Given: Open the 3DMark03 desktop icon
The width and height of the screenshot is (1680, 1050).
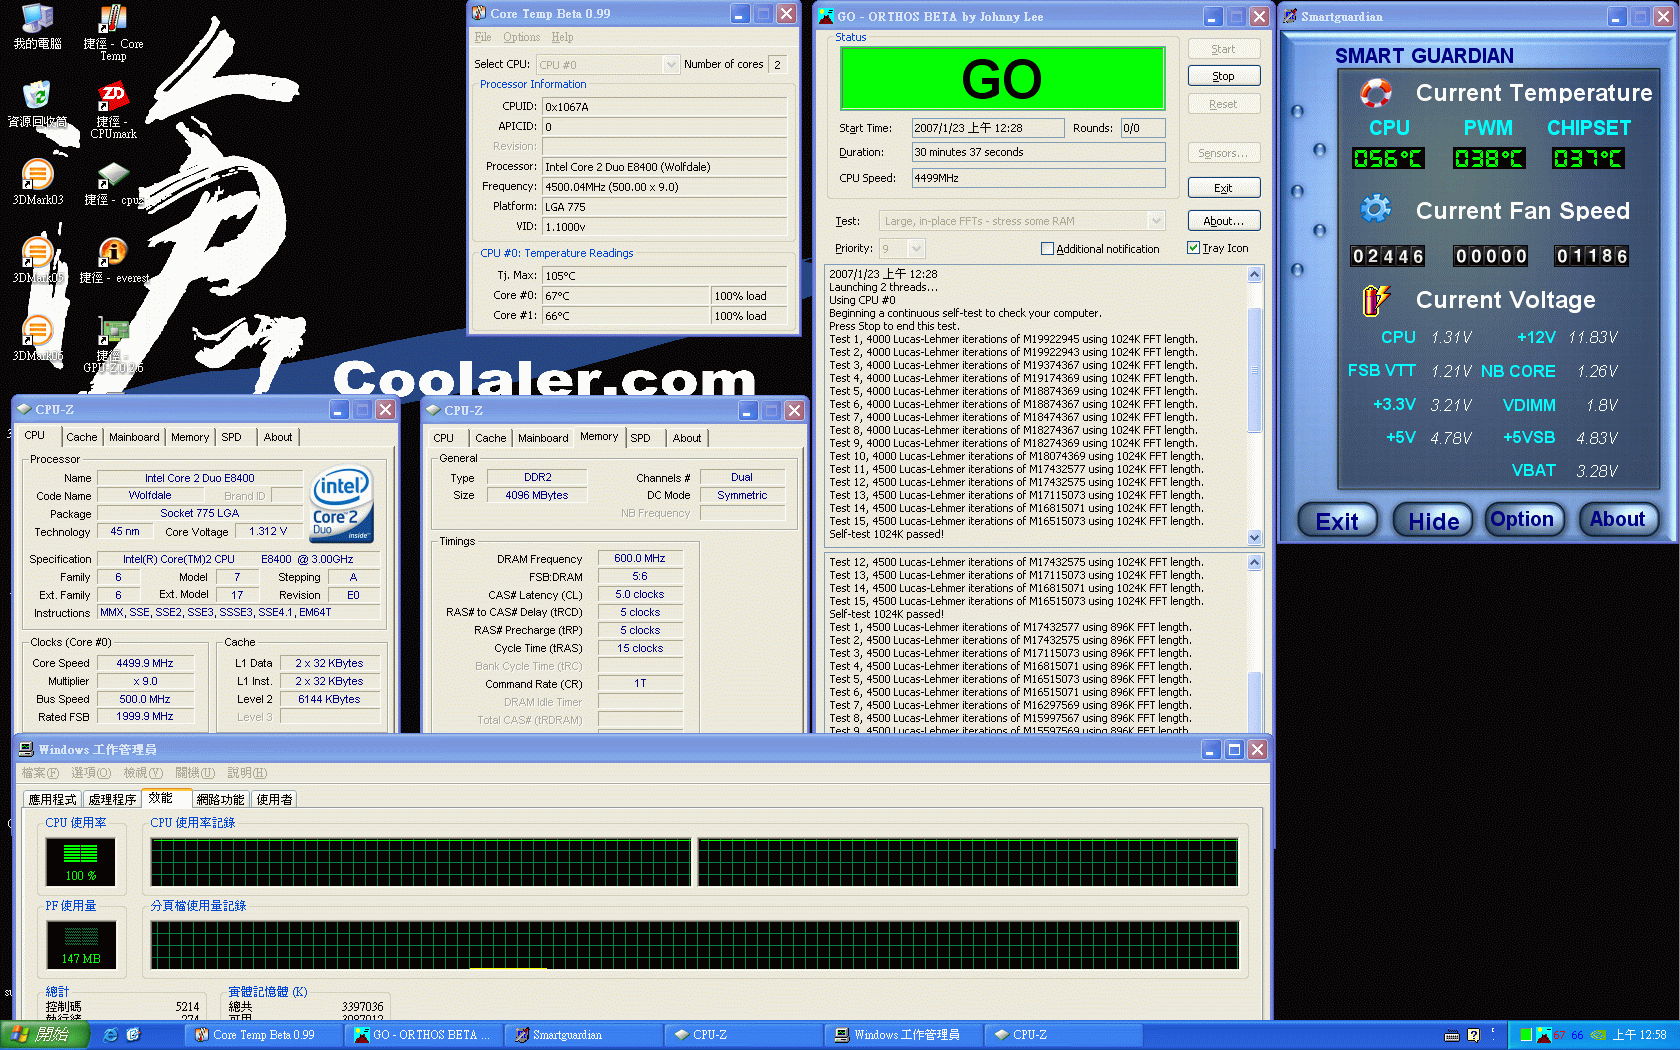Looking at the screenshot, I should point(37,175).
